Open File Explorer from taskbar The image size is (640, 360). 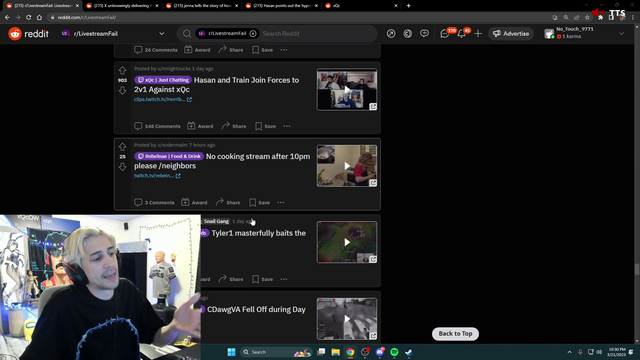pyautogui.click(x=336, y=352)
